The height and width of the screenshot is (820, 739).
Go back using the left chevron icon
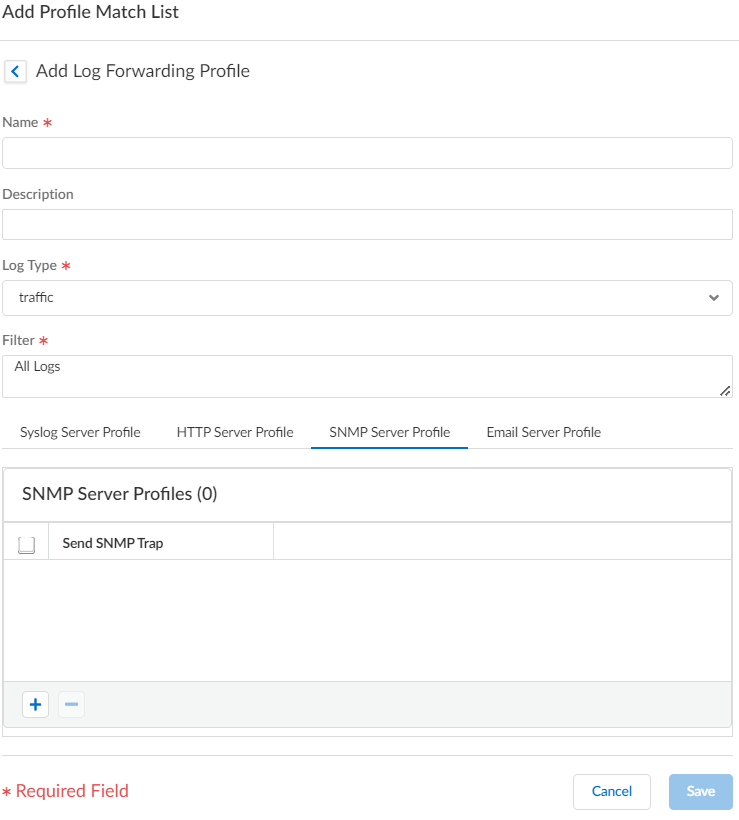tap(15, 72)
